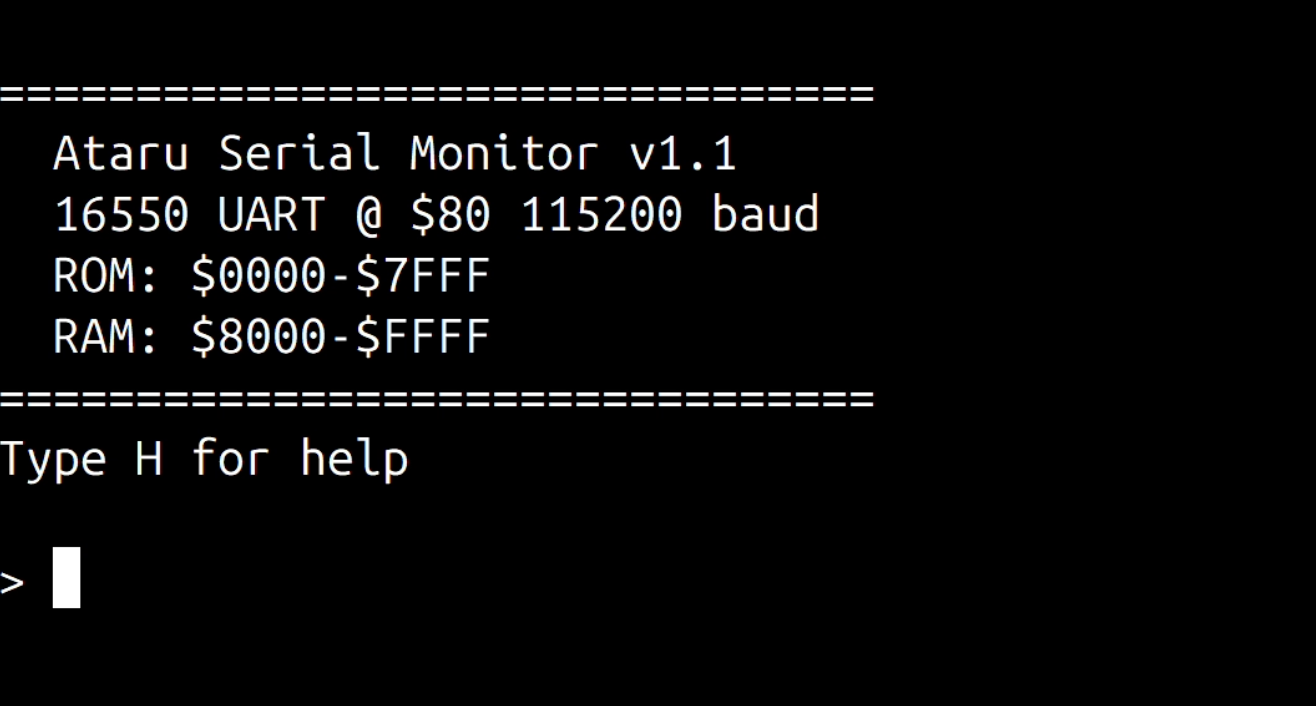
Task: Click the word "help" in the hint line
Action: pos(354,459)
